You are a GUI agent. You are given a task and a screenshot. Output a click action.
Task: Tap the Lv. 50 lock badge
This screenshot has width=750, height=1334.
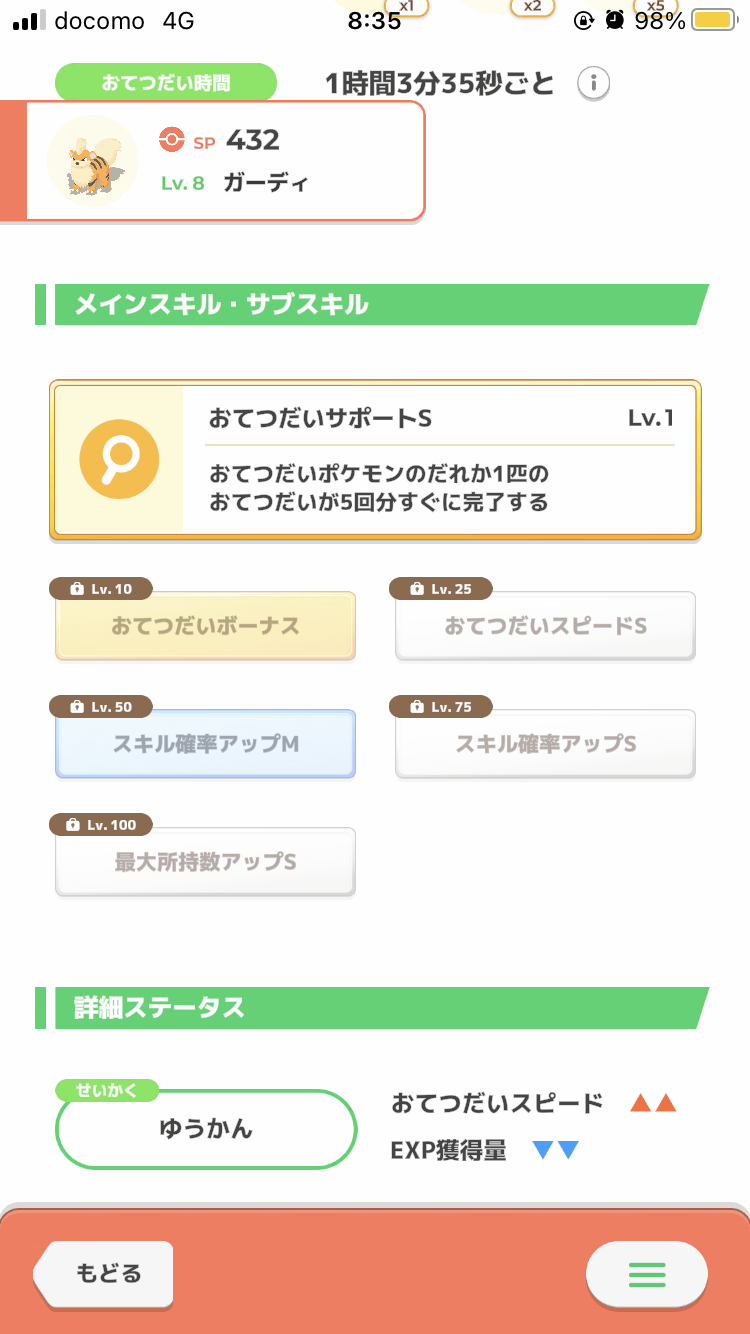pos(101,707)
